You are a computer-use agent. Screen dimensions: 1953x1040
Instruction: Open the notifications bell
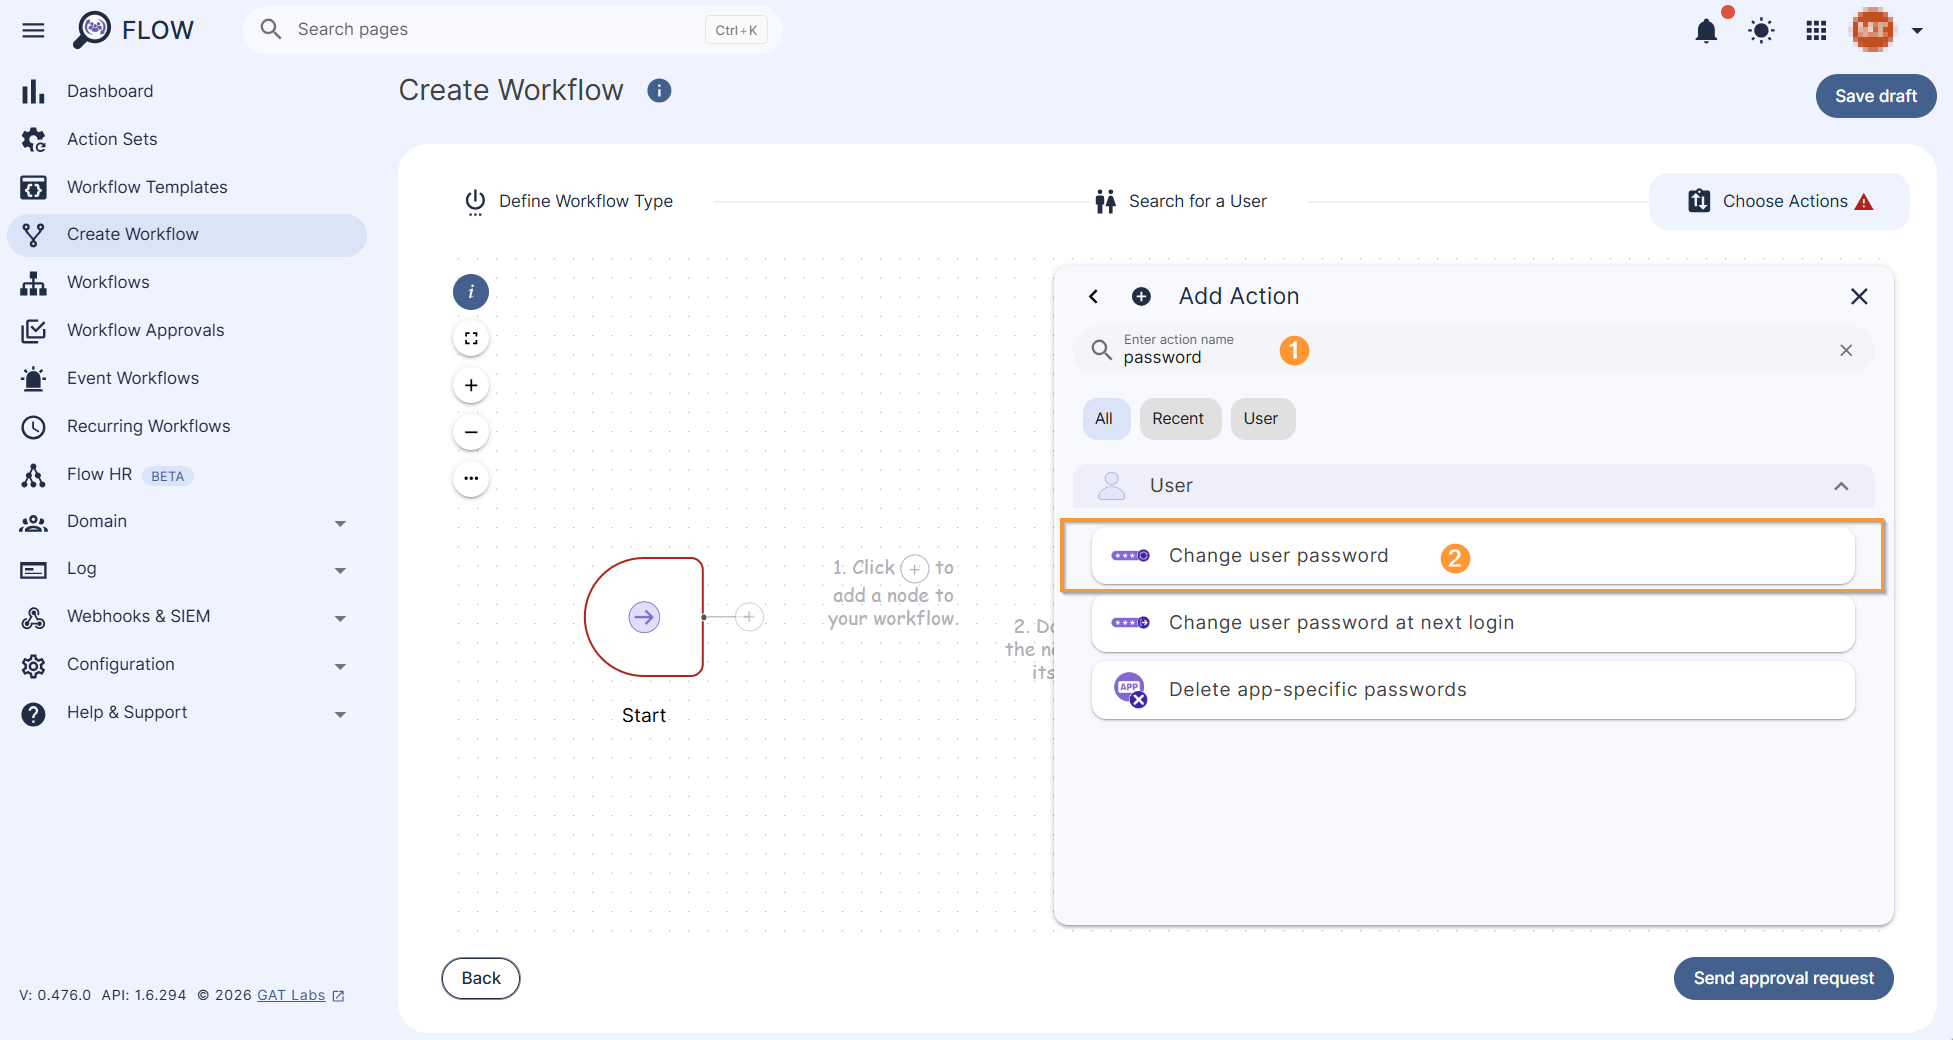tap(1706, 31)
